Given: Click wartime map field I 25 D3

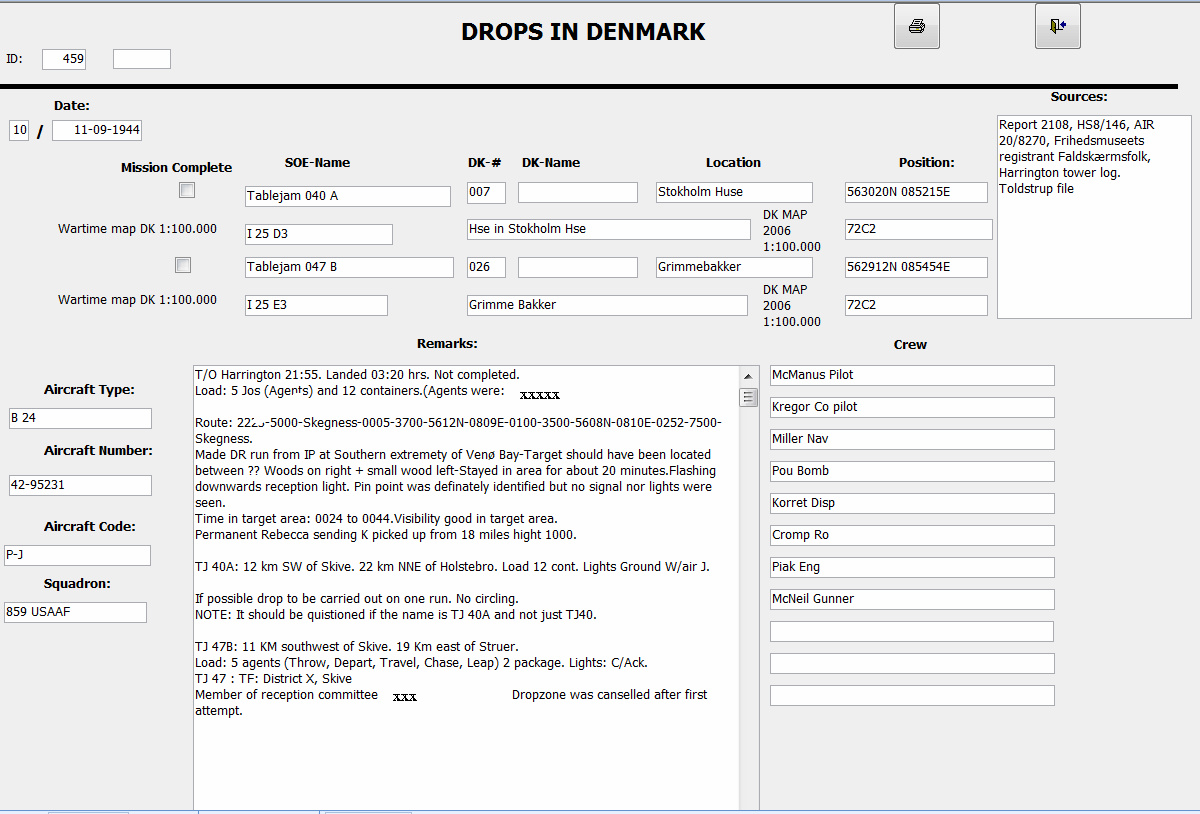Looking at the screenshot, I should point(319,234).
